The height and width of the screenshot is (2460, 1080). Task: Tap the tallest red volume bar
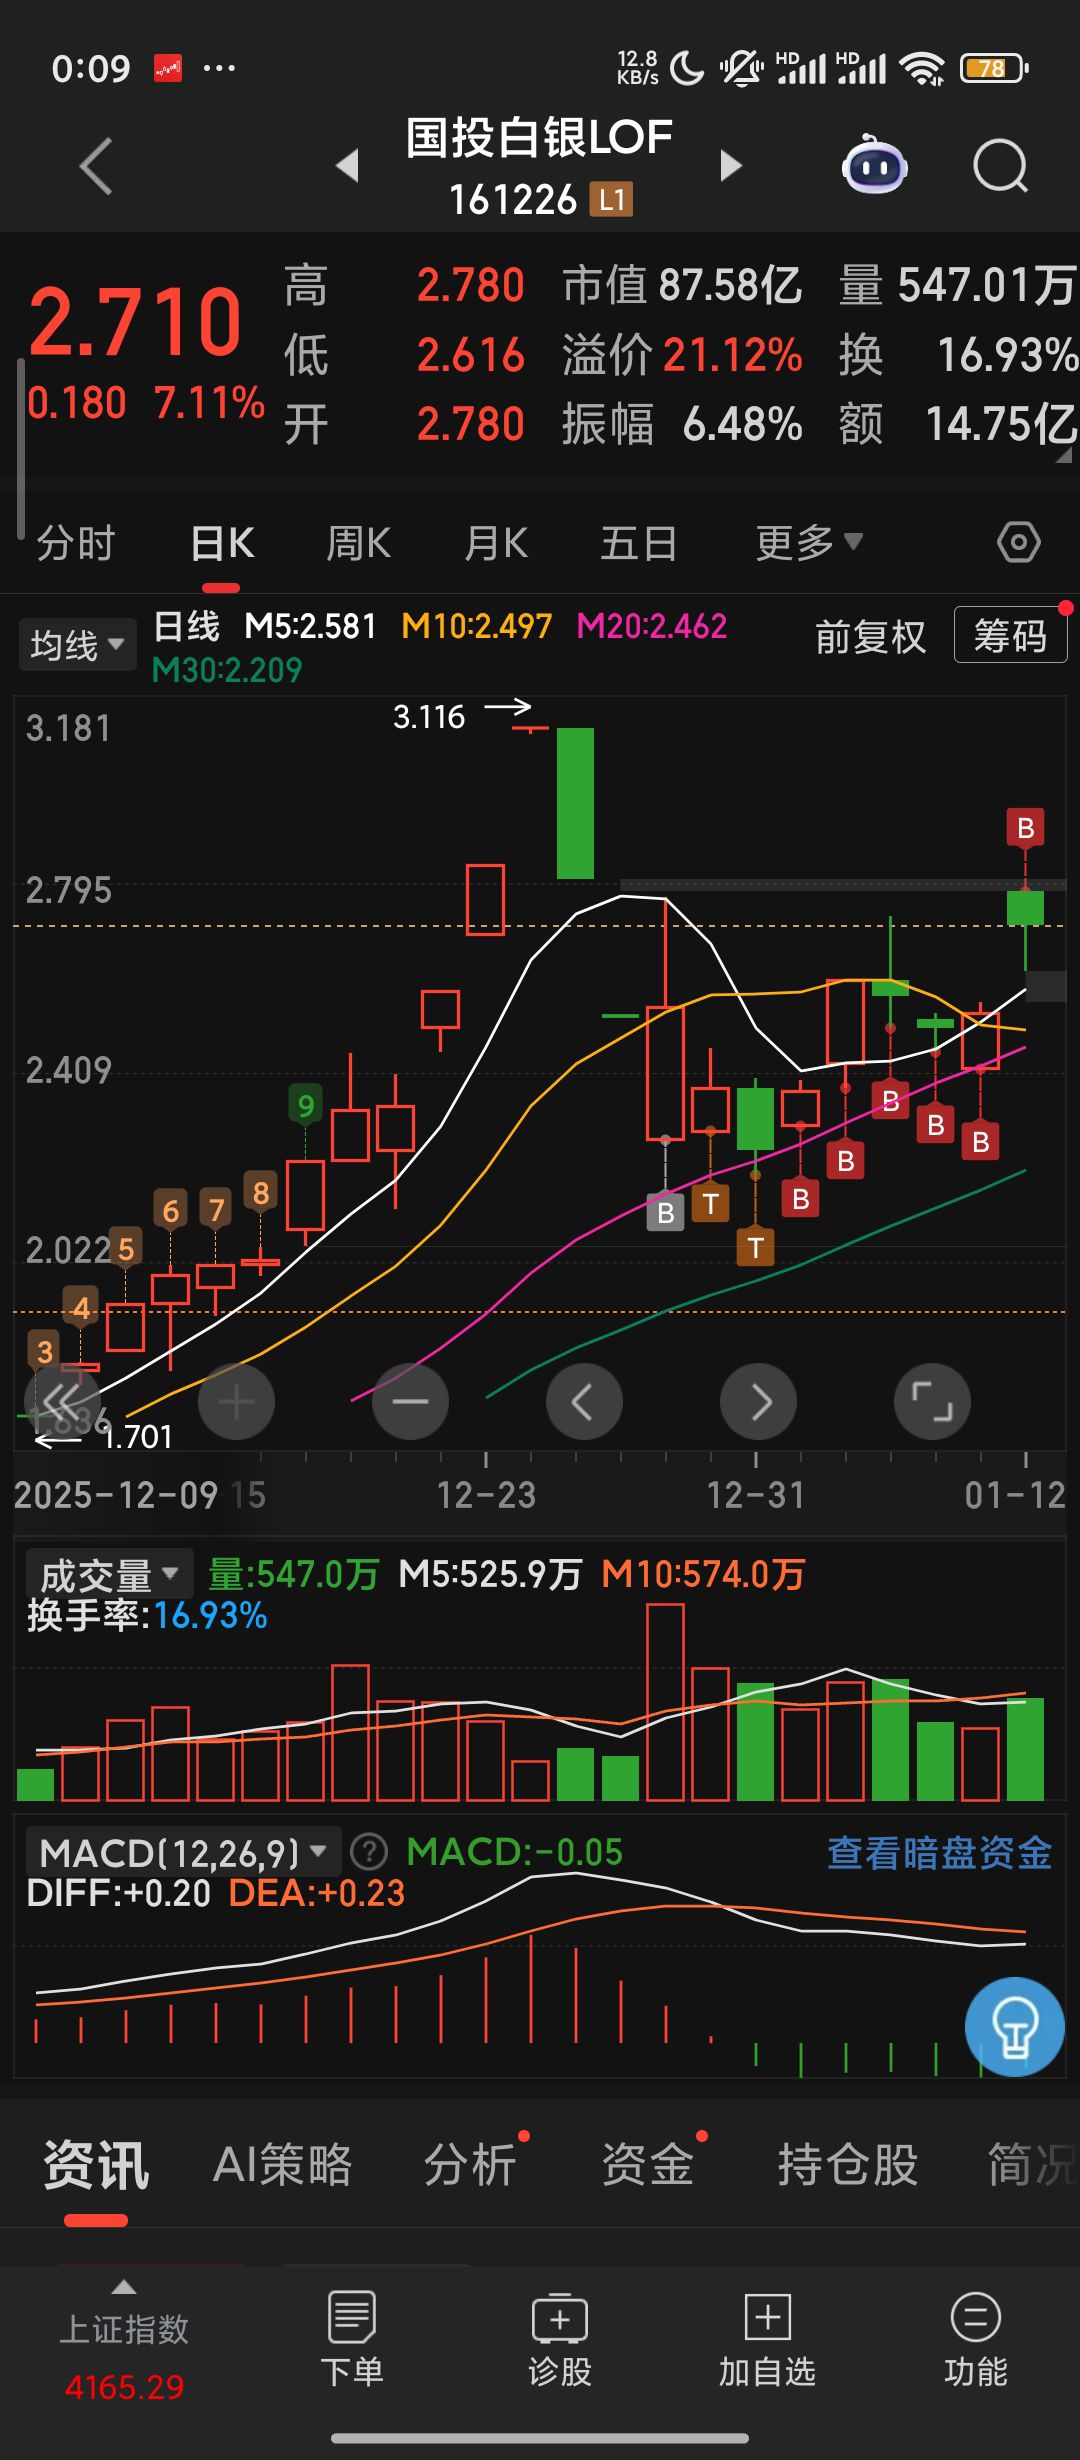click(665, 1702)
